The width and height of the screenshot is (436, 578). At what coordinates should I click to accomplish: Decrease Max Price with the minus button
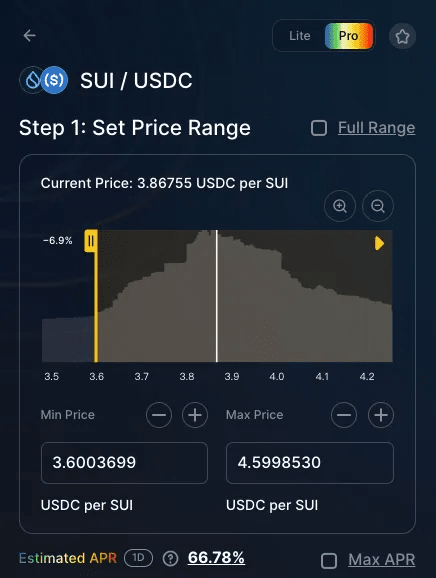click(344, 415)
